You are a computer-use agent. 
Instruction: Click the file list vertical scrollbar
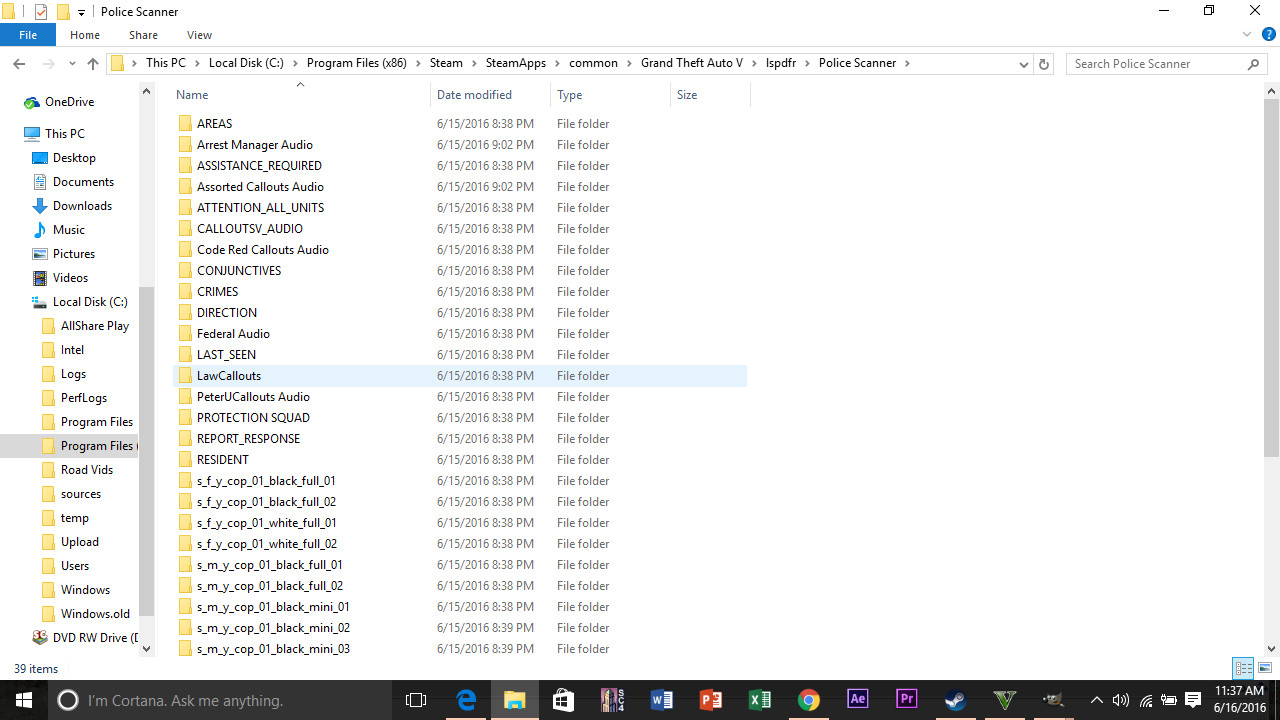1272,278
